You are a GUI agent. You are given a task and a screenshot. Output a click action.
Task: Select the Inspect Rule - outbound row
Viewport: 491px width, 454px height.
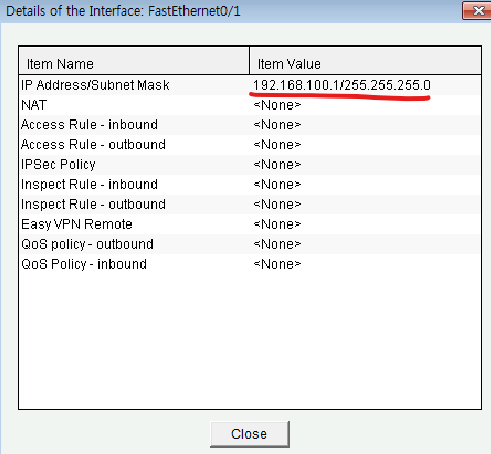(x=250, y=204)
